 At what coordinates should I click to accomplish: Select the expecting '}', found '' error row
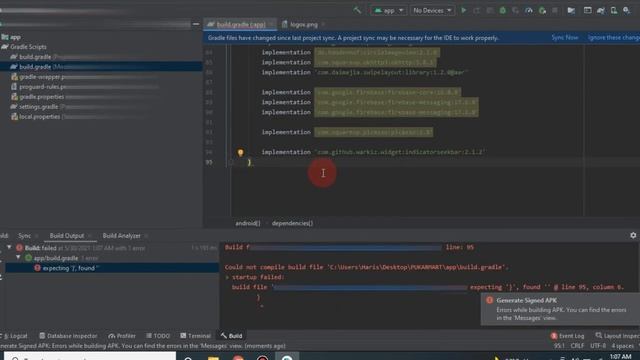coord(112,268)
